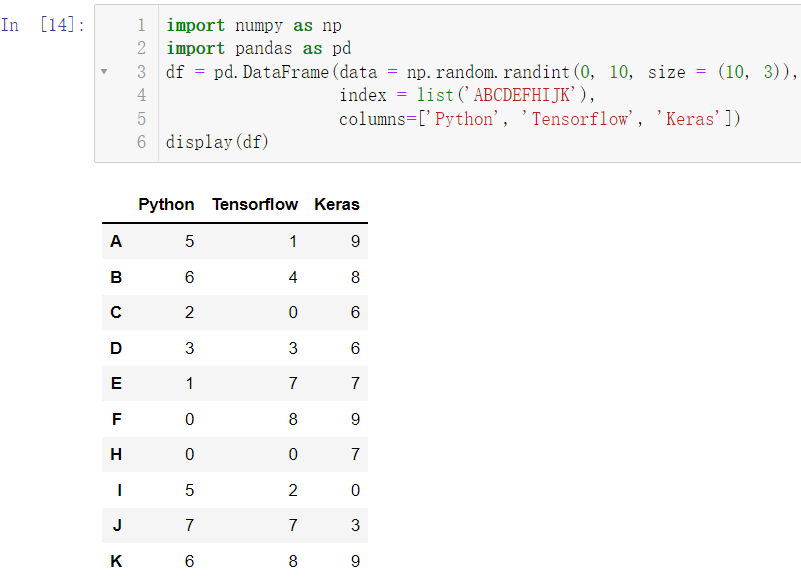Click the In [14] cell prompt
Screen dimensions: 801x579
tap(43, 25)
